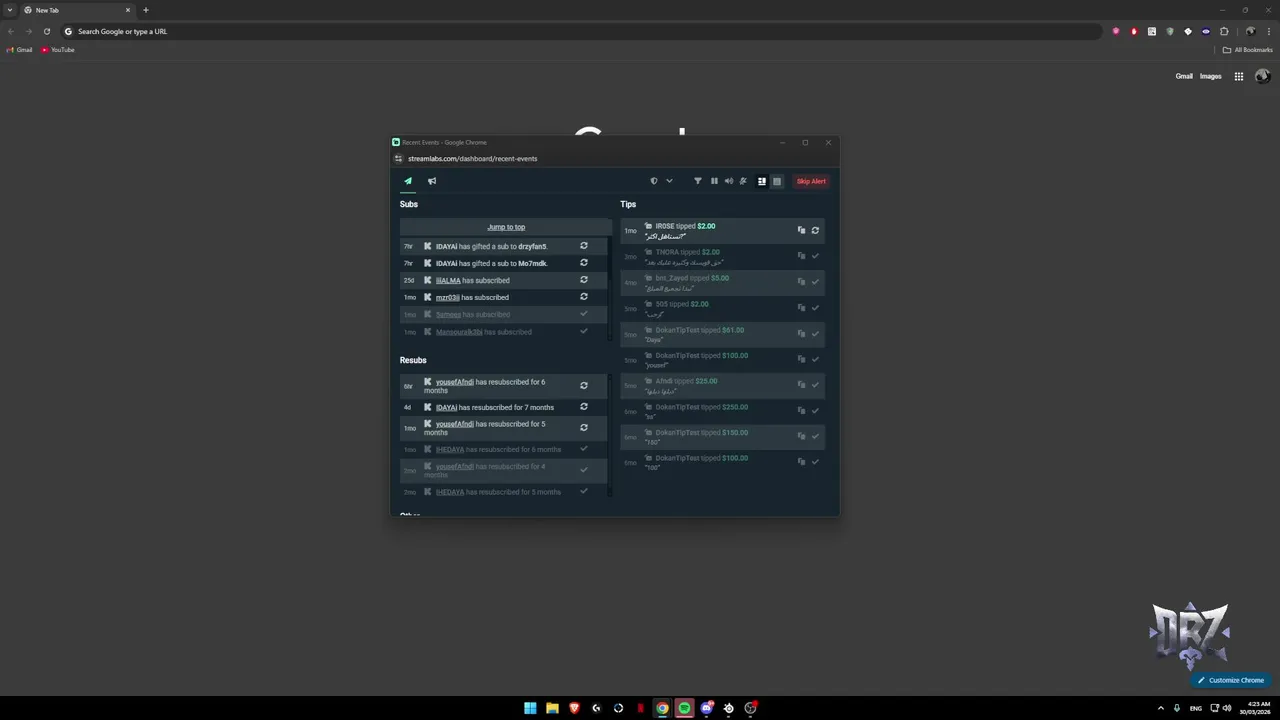Click checkmark on yousefAfndi 4 months resub
The image size is (1280, 720).
(x=584, y=470)
